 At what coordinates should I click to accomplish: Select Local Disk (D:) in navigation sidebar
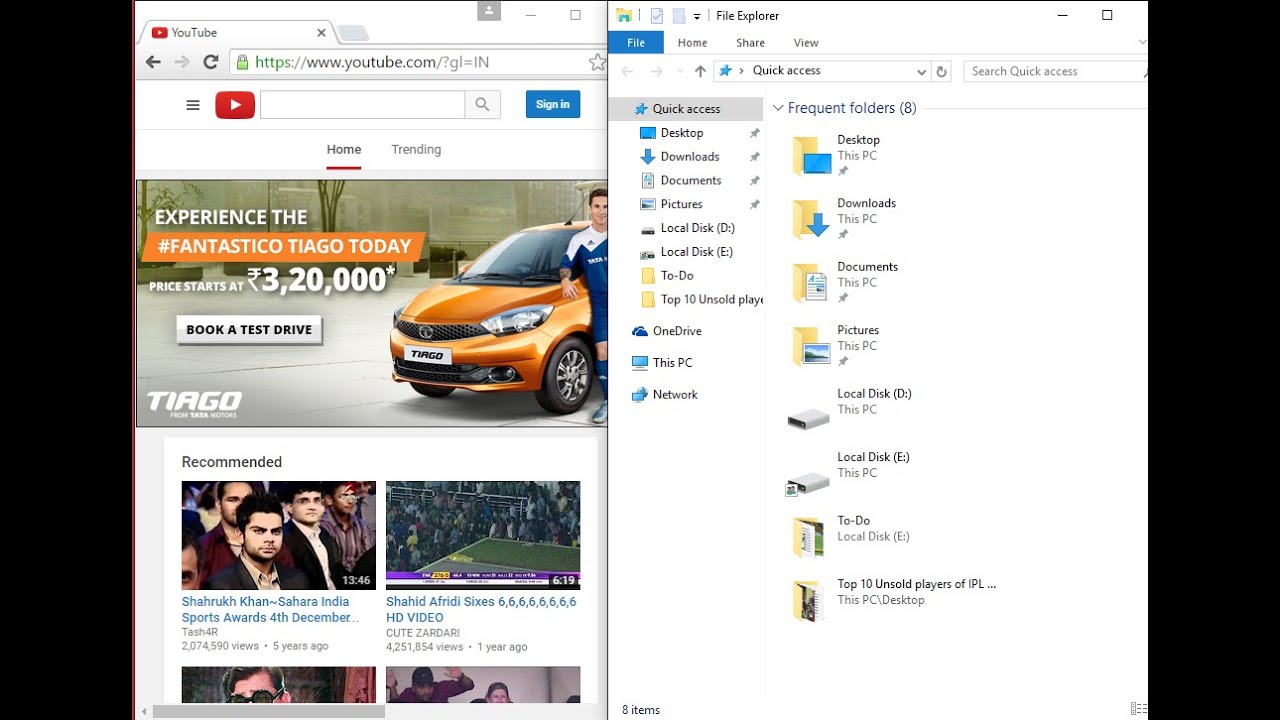697,228
